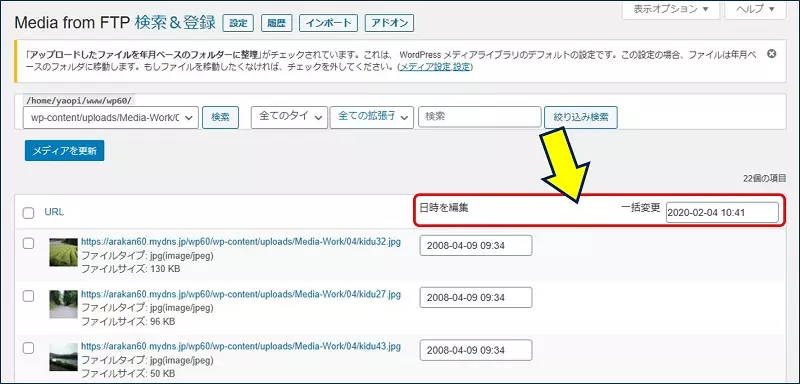Click the 検索＆登録 page title text
Viewport: 800px width, 384px height.
click(x=176, y=23)
